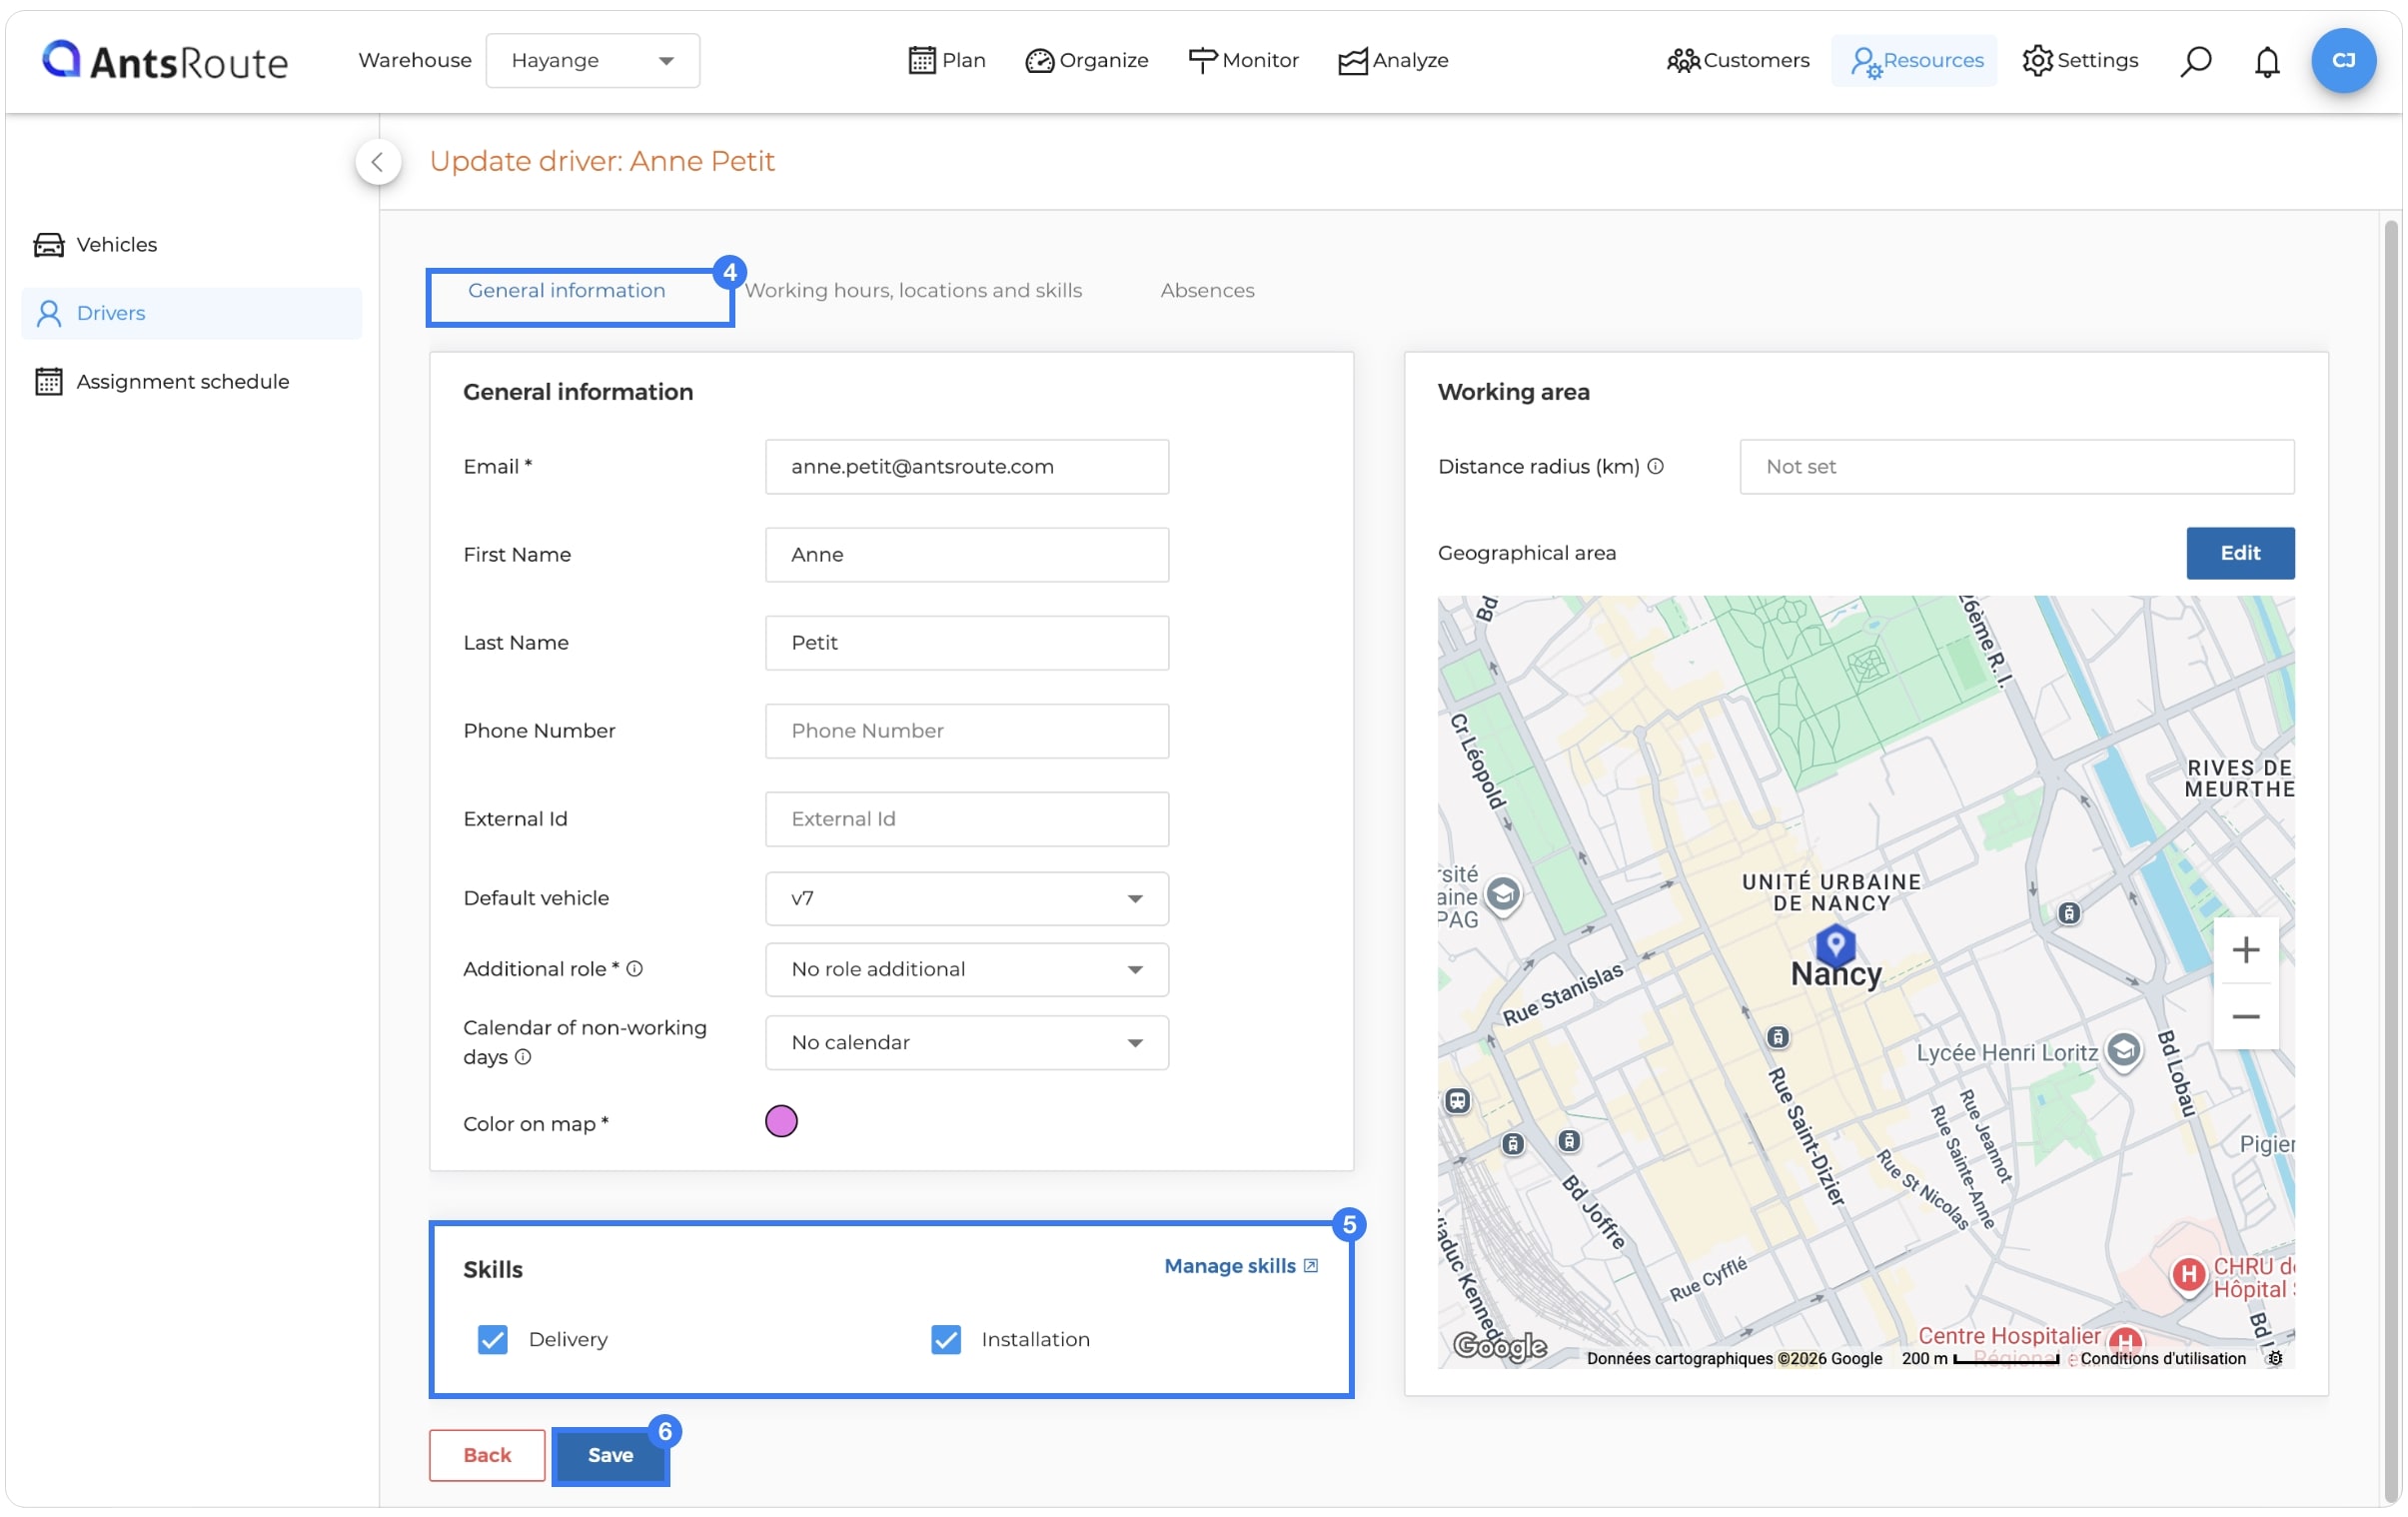This screenshot has height=1517, width=2408.
Task: Click the Phone Number input field
Action: [x=967, y=731]
